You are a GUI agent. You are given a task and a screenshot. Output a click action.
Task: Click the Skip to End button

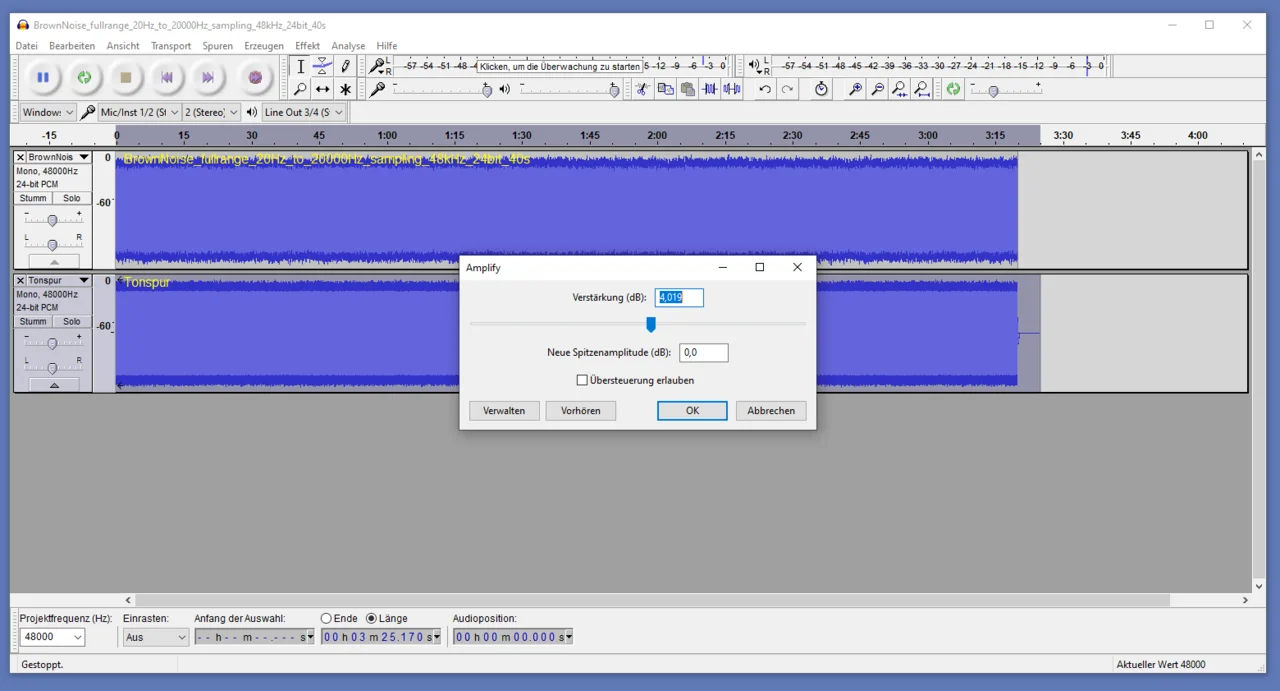click(x=207, y=77)
